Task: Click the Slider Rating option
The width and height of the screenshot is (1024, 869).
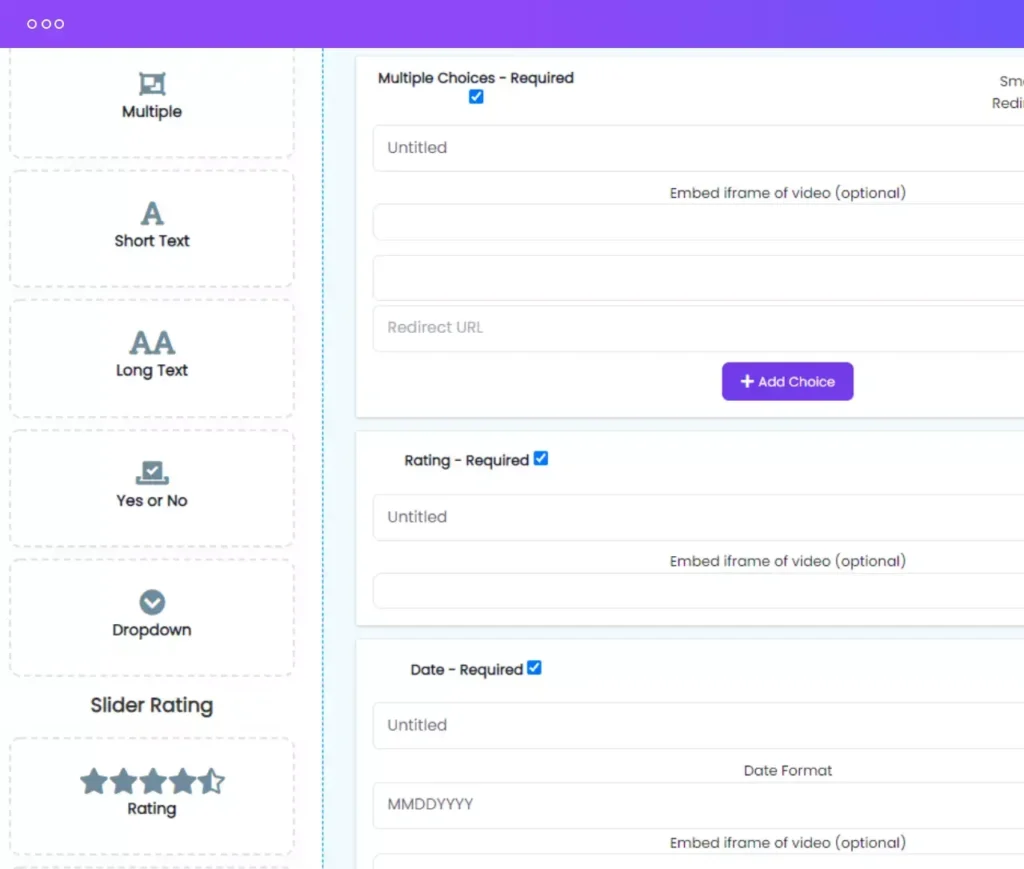Action: coord(151,705)
